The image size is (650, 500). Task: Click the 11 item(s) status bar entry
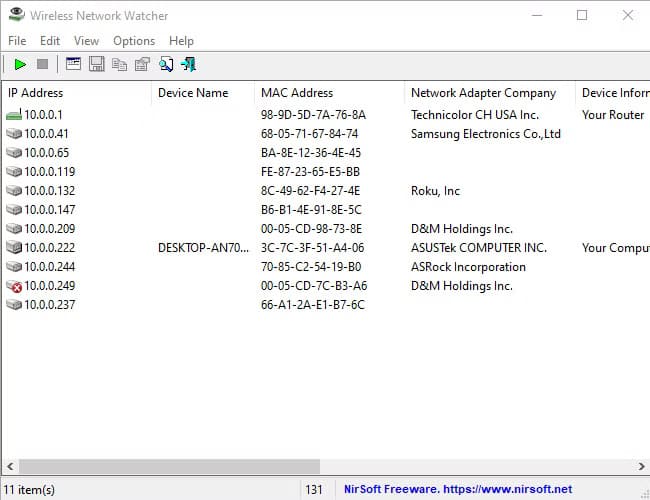[x=29, y=490]
